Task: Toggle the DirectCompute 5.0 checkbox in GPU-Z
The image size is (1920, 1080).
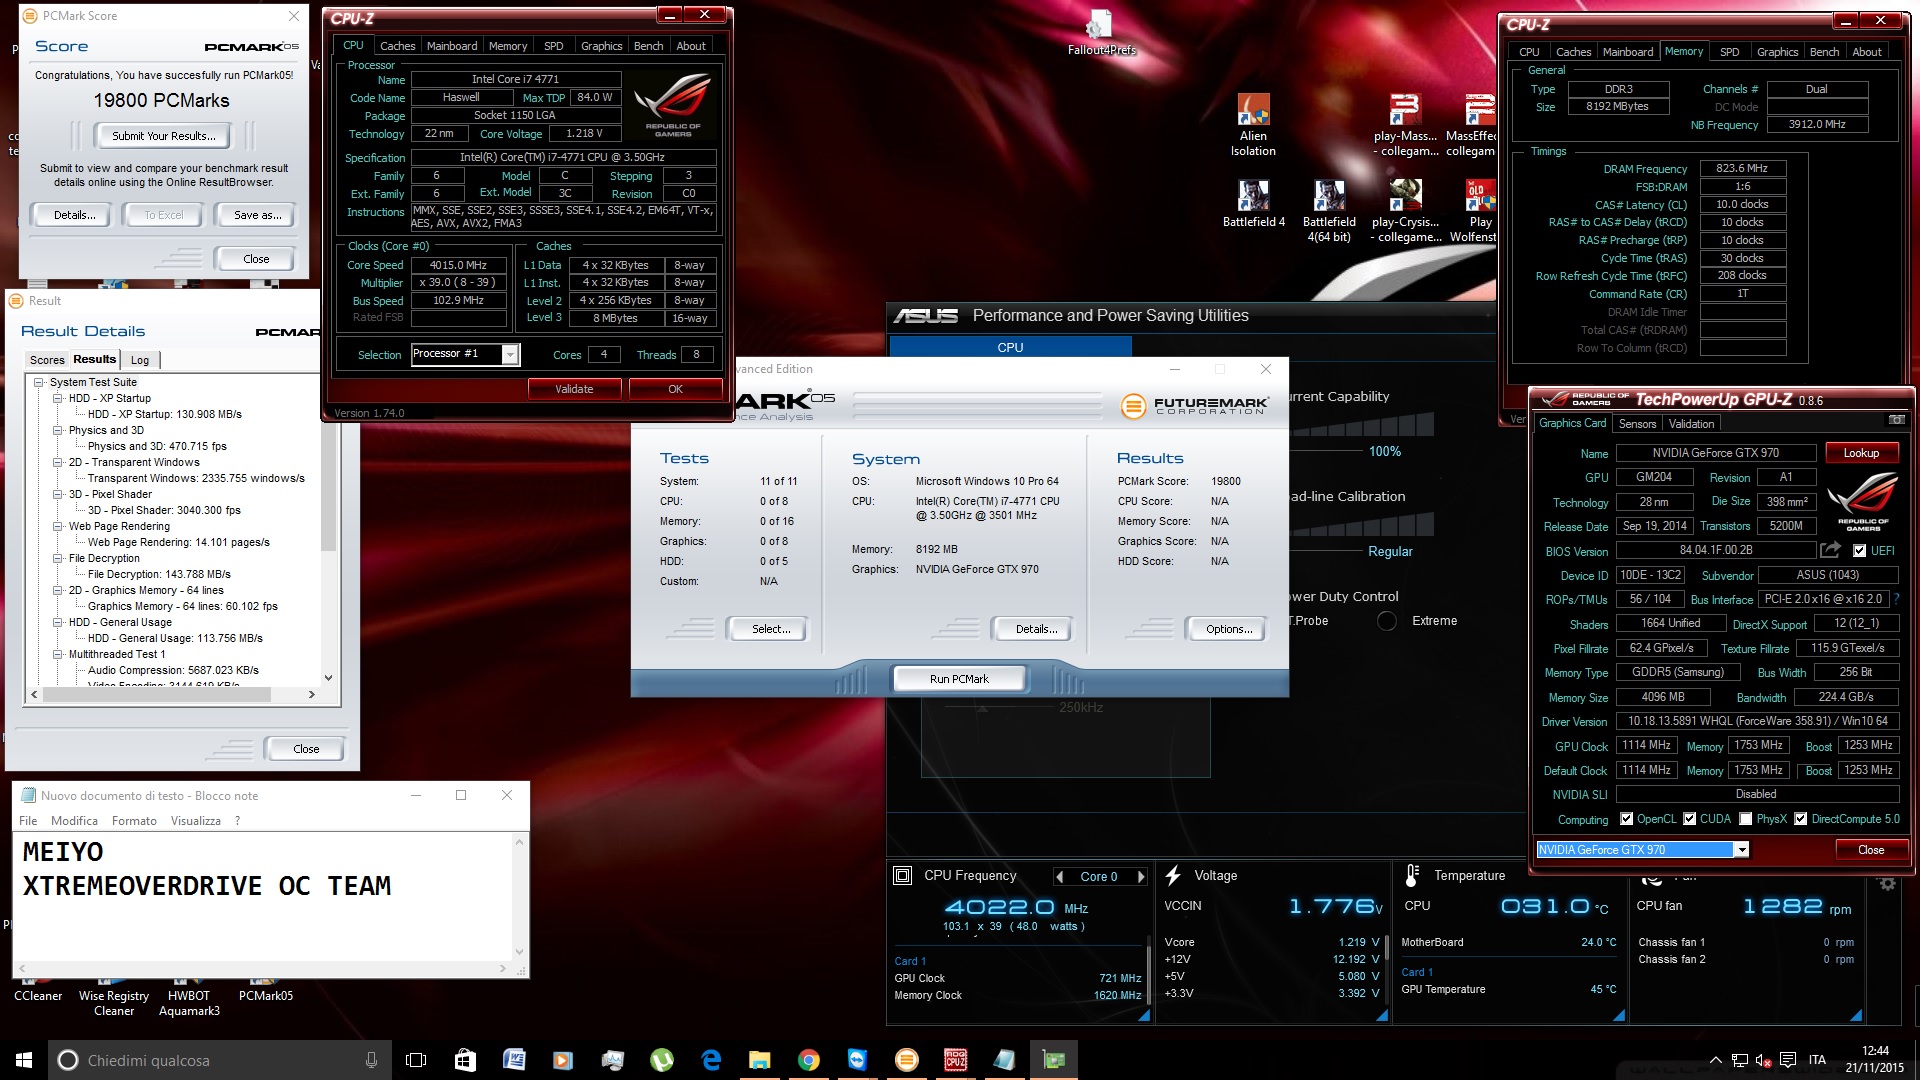Action: tap(1800, 819)
